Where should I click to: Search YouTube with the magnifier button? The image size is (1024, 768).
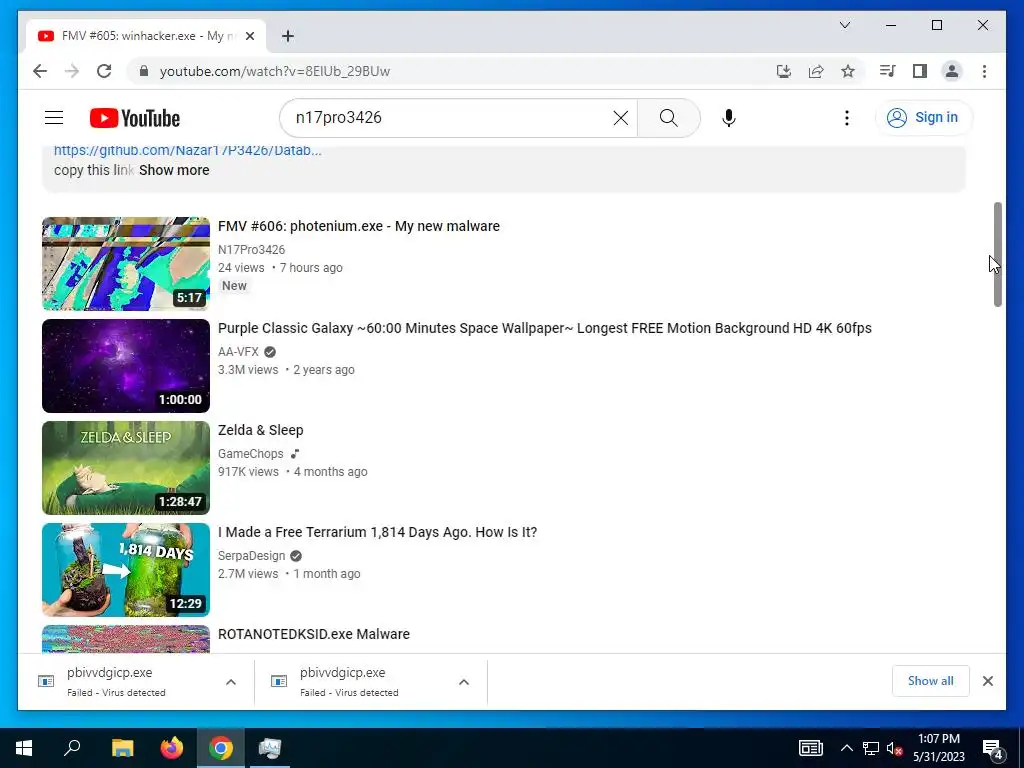(x=669, y=118)
